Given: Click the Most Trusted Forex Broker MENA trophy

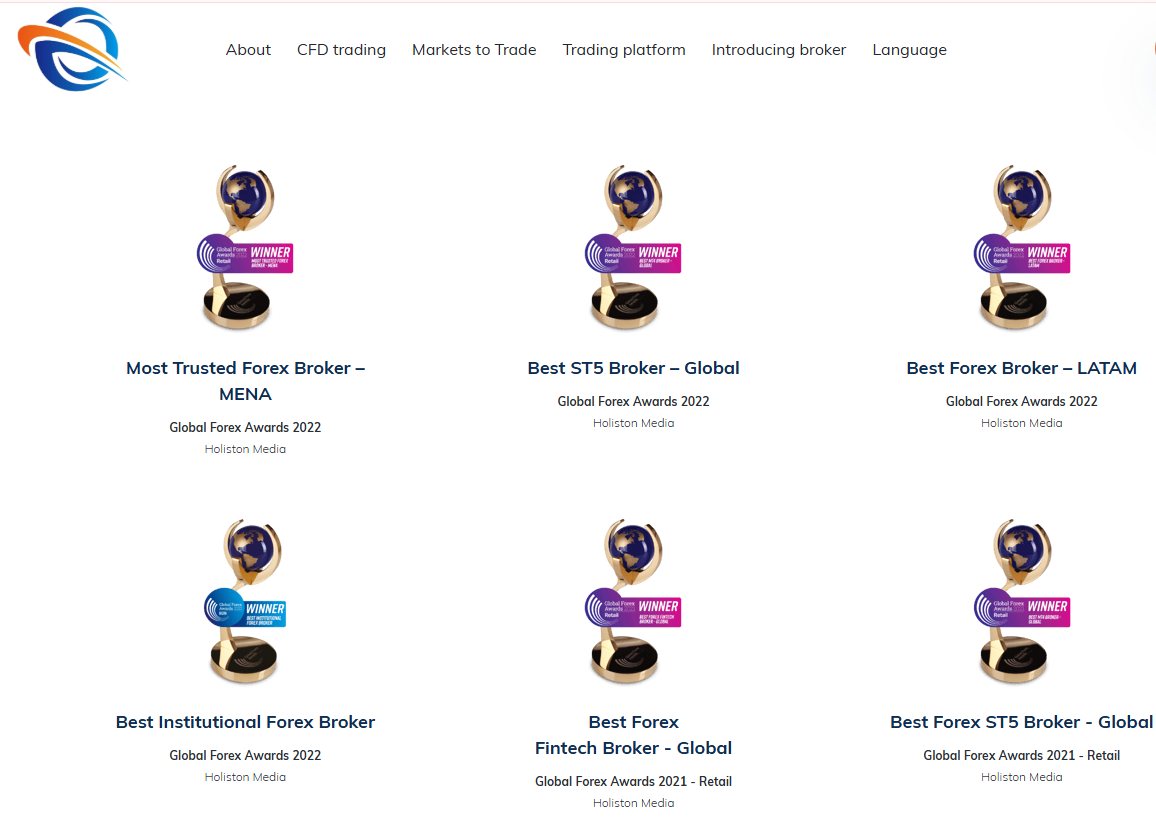Looking at the screenshot, I should click(x=244, y=248).
